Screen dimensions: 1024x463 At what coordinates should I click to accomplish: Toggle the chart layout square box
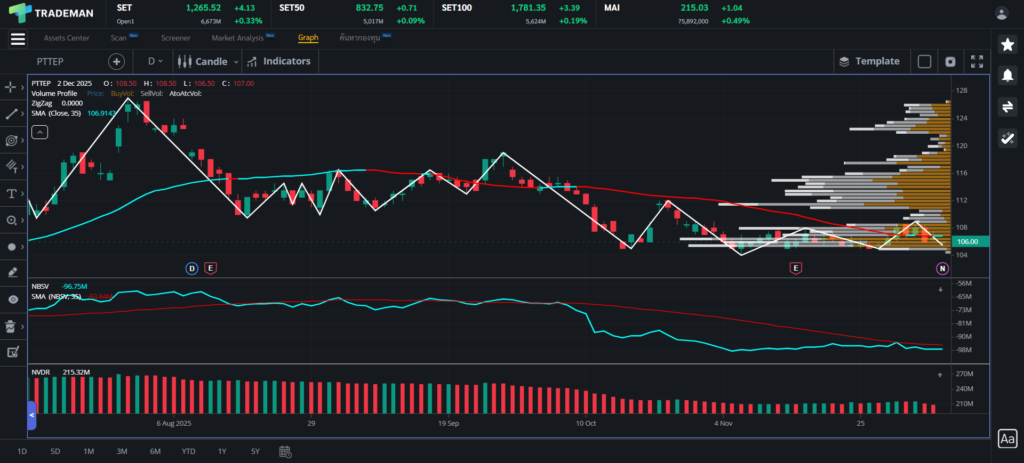point(924,61)
